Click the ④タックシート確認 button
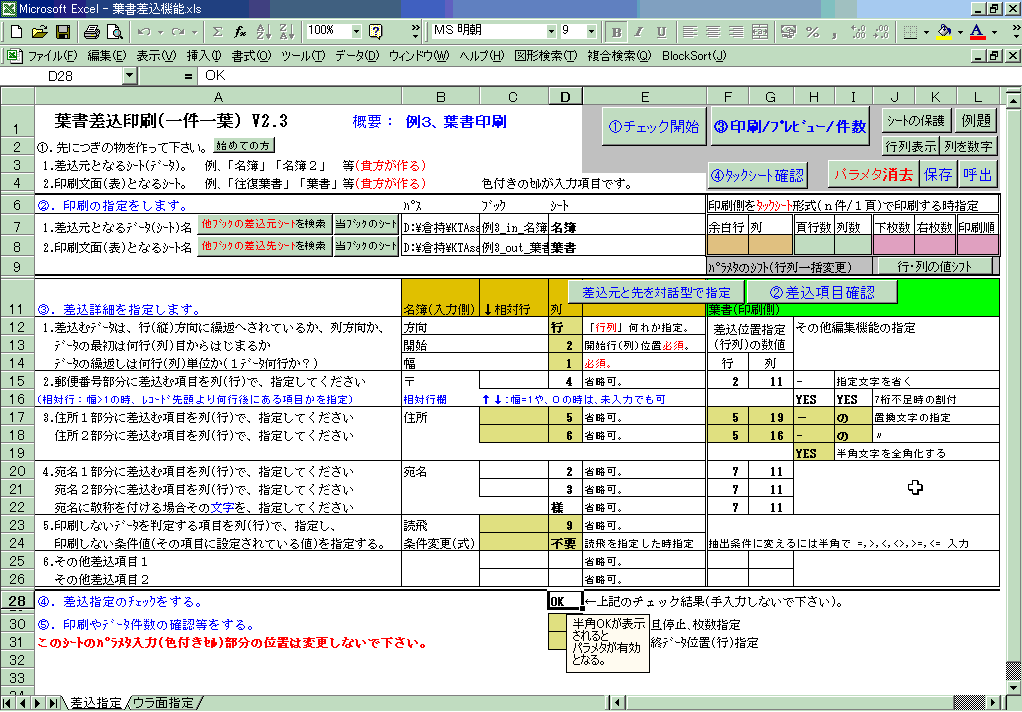 pos(757,175)
